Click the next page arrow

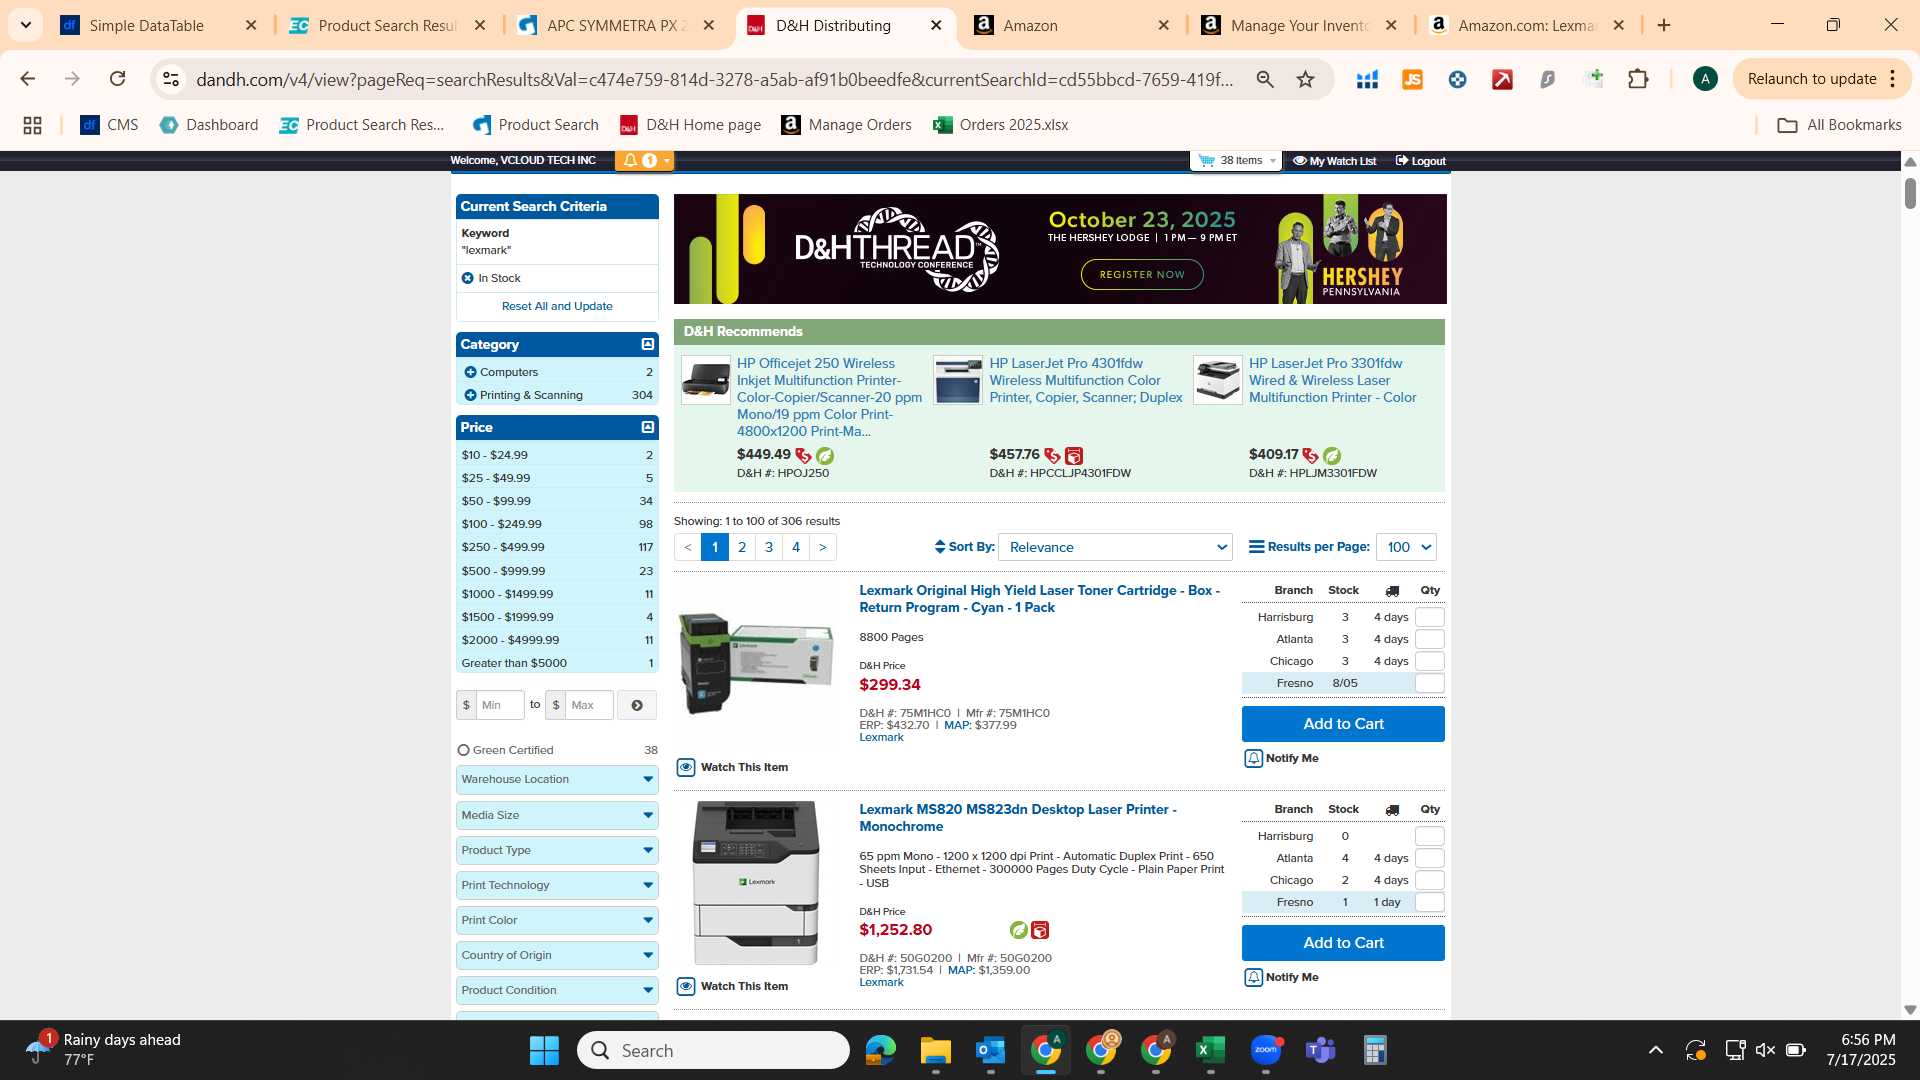pyautogui.click(x=823, y=547)
